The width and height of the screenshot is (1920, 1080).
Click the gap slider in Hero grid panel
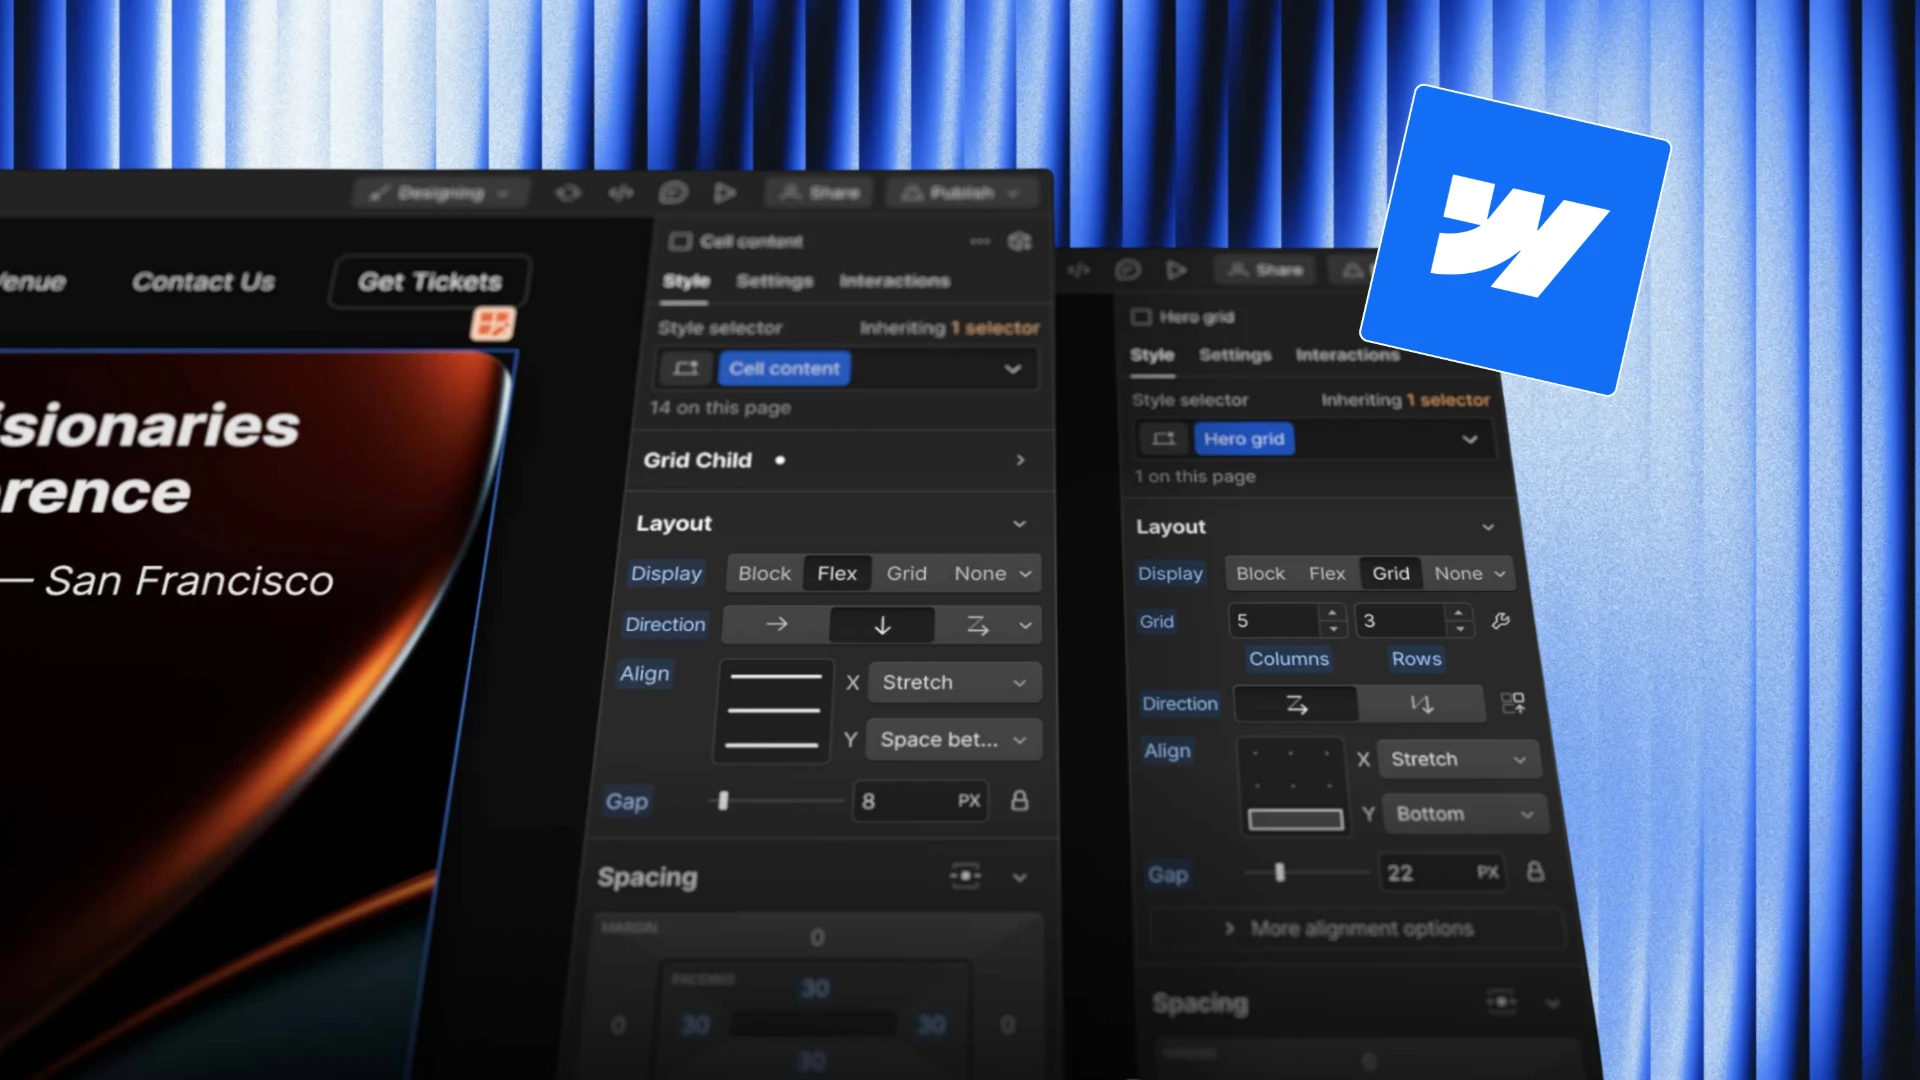(1305, 873)
